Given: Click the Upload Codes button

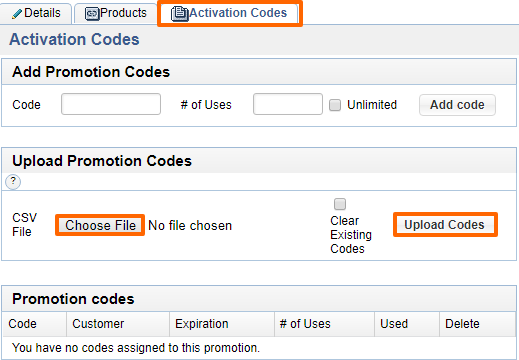Looking at the screenshot, I should [x=445, y=225].
